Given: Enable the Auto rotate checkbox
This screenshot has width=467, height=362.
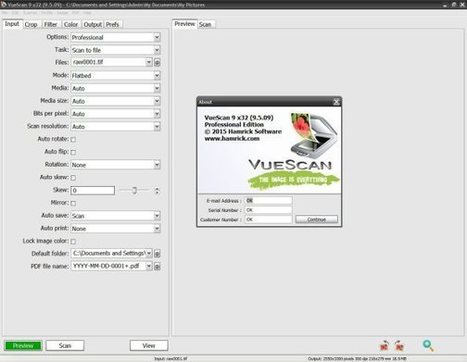Looking at the screenshot, I should coord(73,139).
